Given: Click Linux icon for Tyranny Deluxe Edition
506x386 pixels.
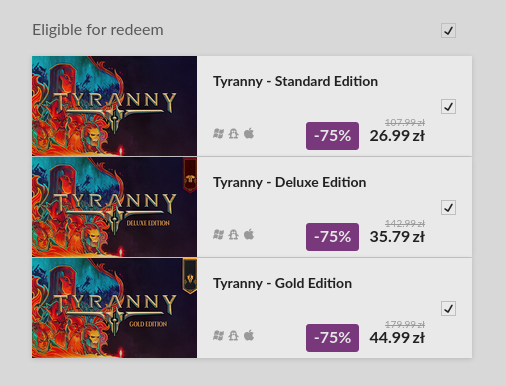Looking at the screenshot, I should [x=233, y=235].
